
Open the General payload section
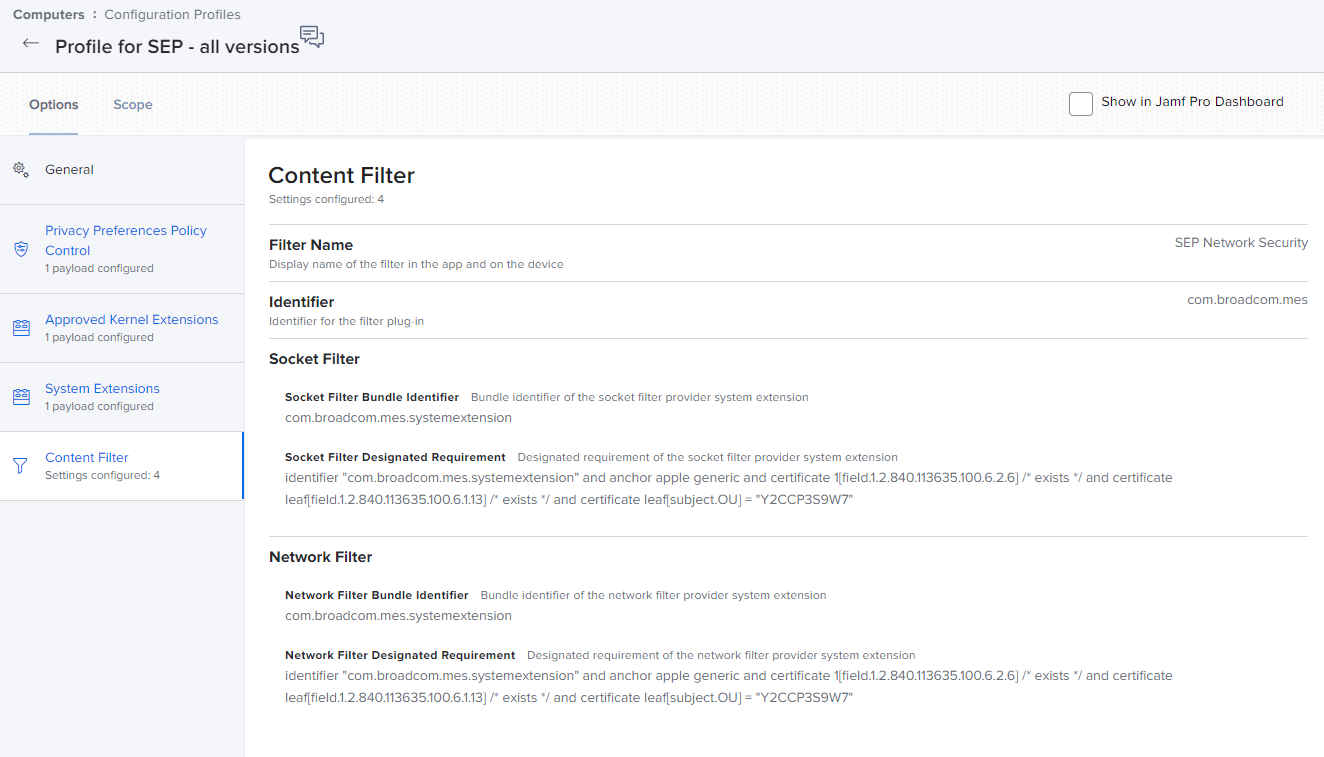pyautogui.click(x=69, y=170)
